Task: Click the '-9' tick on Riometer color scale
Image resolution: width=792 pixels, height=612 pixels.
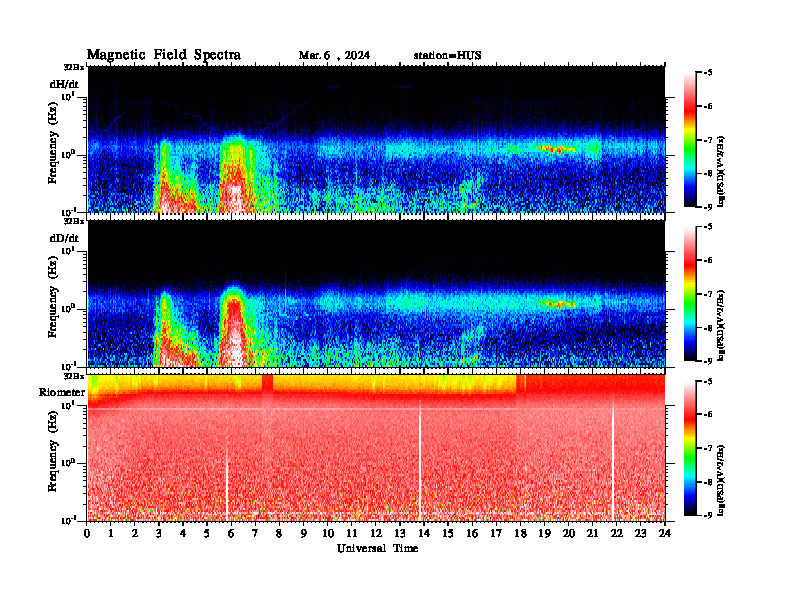Action: tap(708, 515)
